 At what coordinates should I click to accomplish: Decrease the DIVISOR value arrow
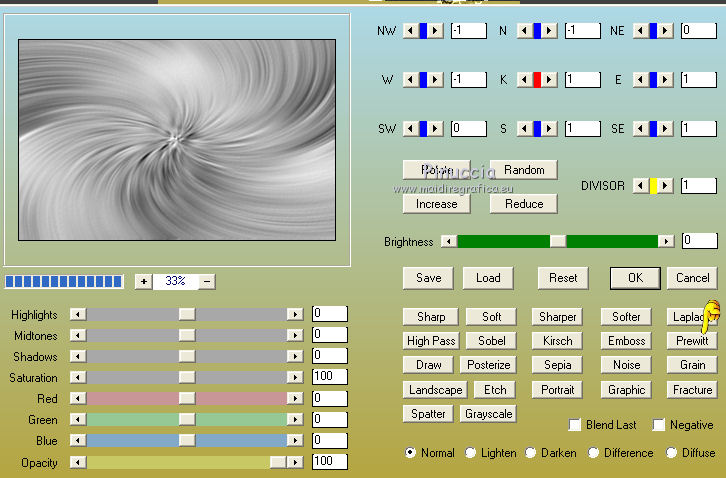pos(640,186)
